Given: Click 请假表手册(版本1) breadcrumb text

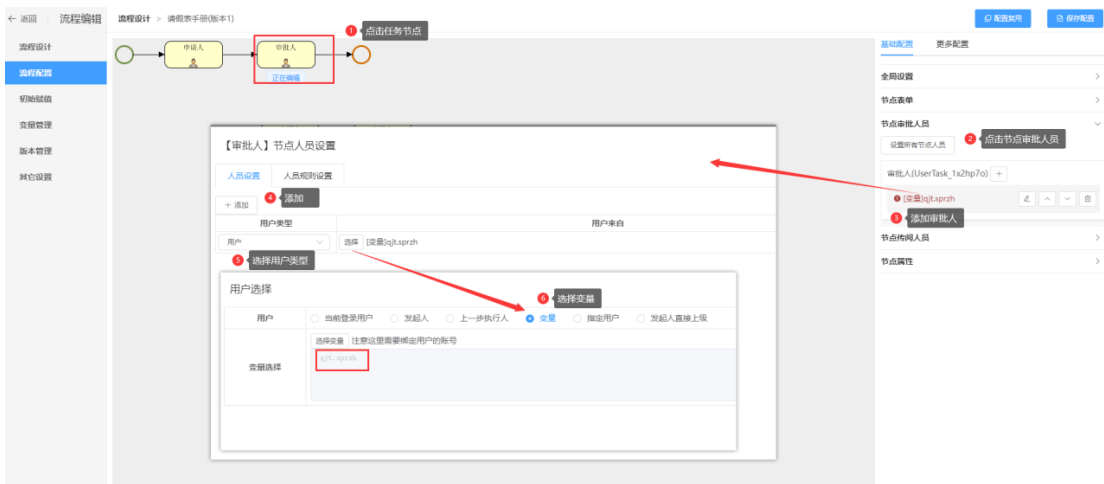Looking at the screenshot, I should pos(200,19).
